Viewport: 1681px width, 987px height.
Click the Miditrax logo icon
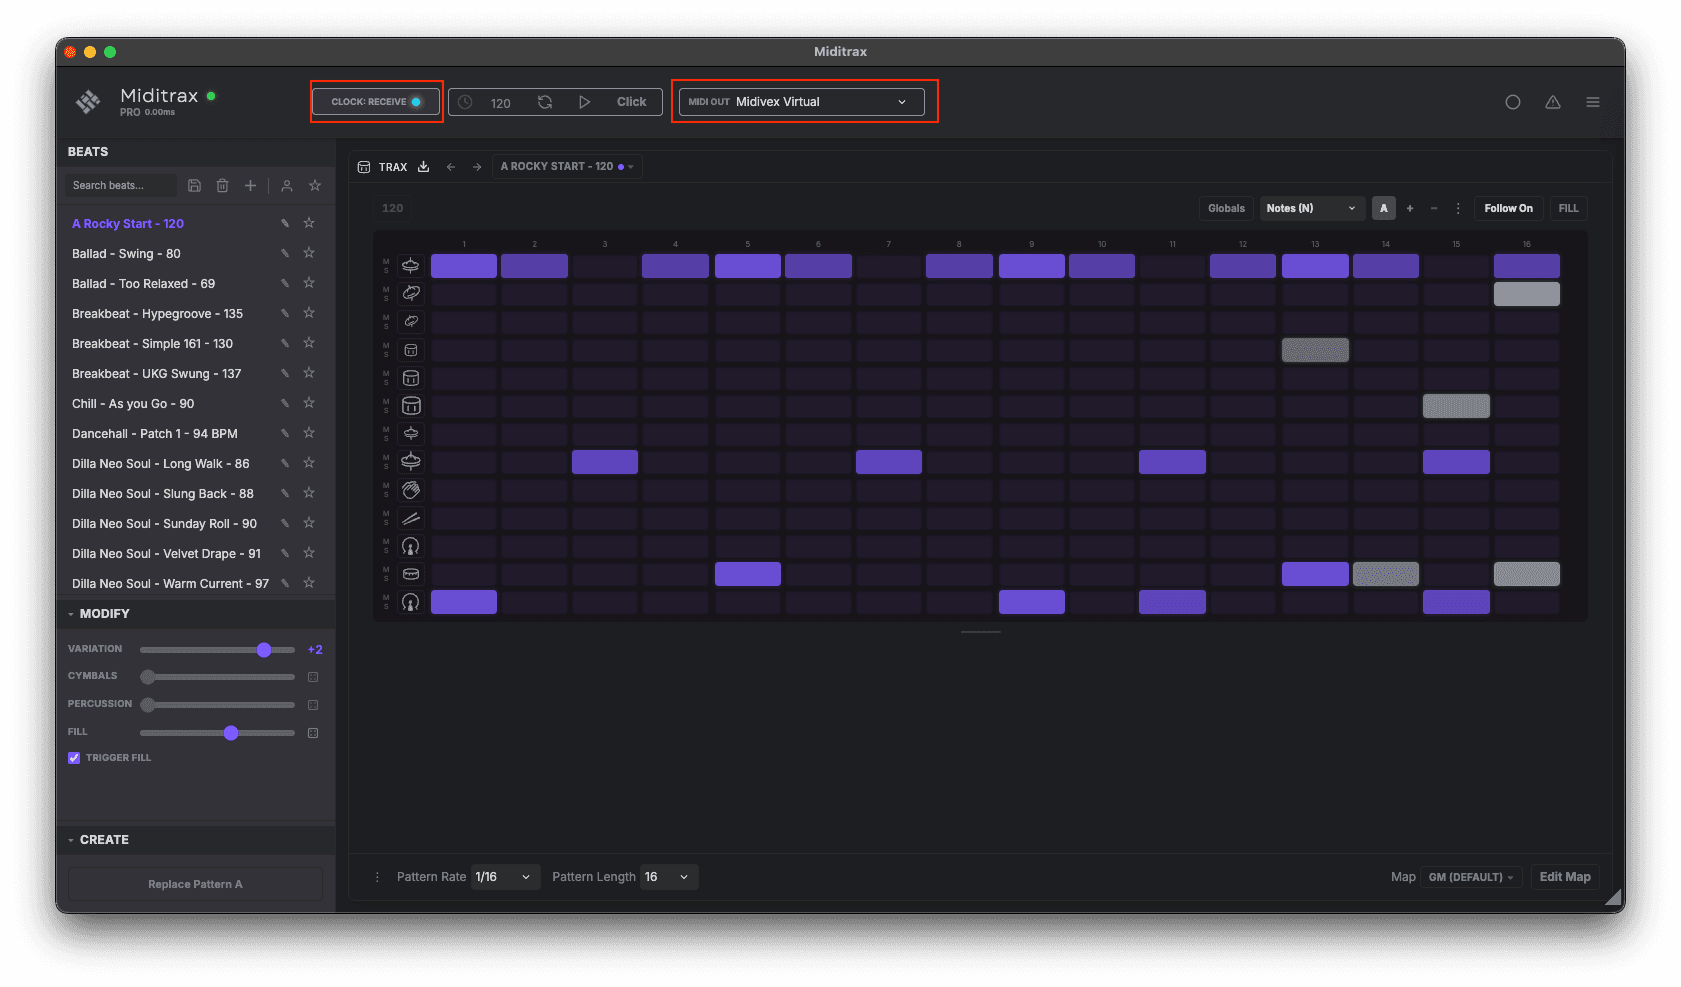pyautogui.click(x=88, y=101)
